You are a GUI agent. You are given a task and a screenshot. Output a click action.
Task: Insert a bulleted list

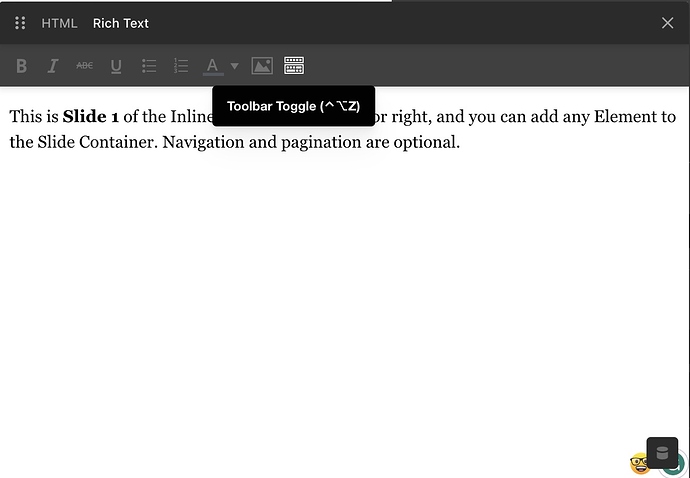[x=149, y=66]
